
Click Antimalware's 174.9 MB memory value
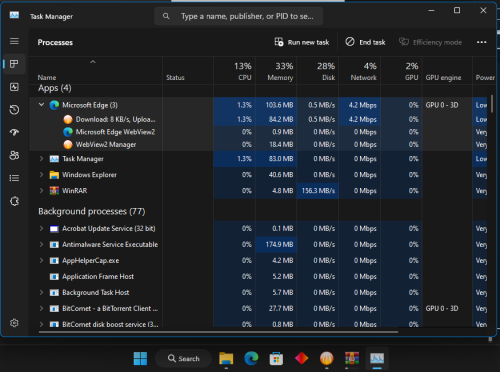pos(276,244)
